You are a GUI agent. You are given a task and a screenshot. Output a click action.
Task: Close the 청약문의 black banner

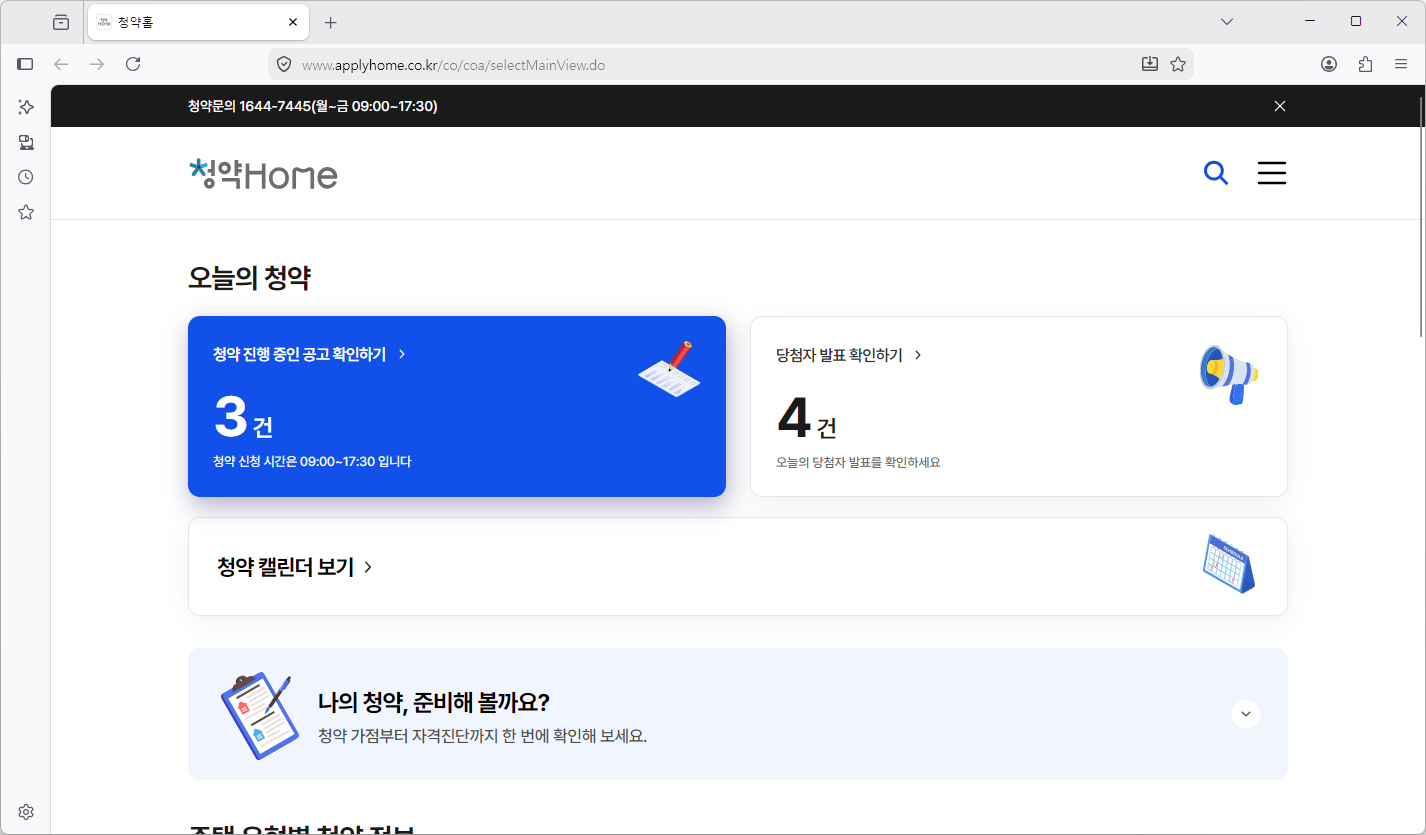click(x=1280, y=106)
